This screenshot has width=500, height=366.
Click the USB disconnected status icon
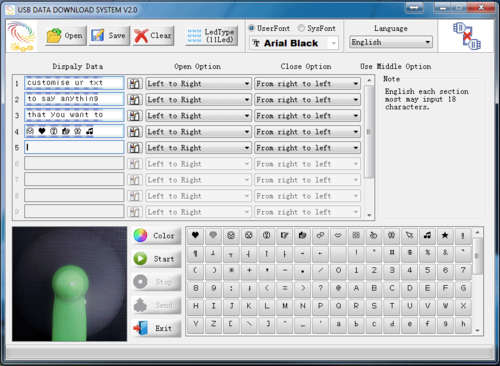point(467,36)
